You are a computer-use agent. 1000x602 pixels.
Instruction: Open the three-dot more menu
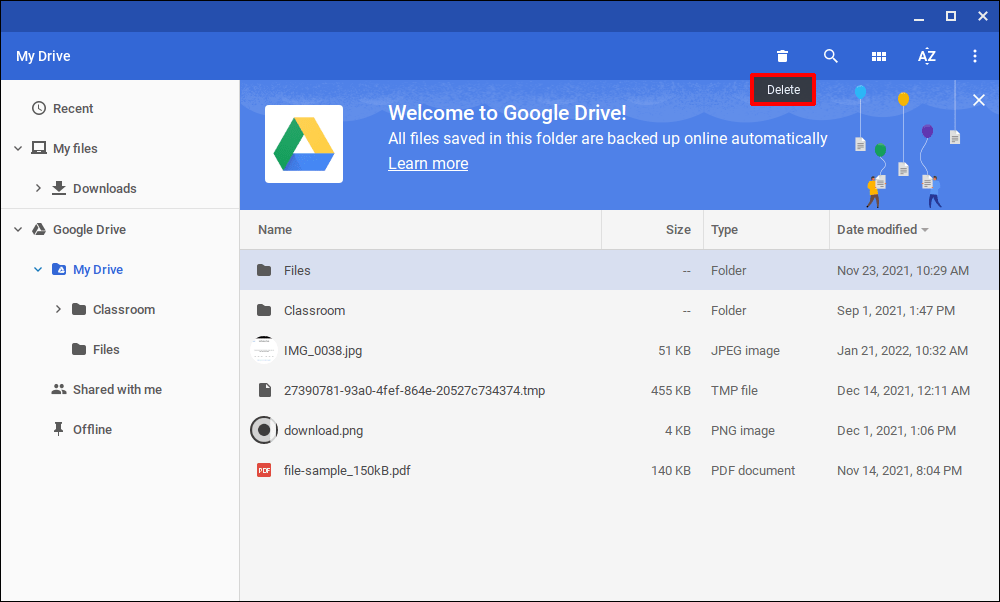(975, 56)
